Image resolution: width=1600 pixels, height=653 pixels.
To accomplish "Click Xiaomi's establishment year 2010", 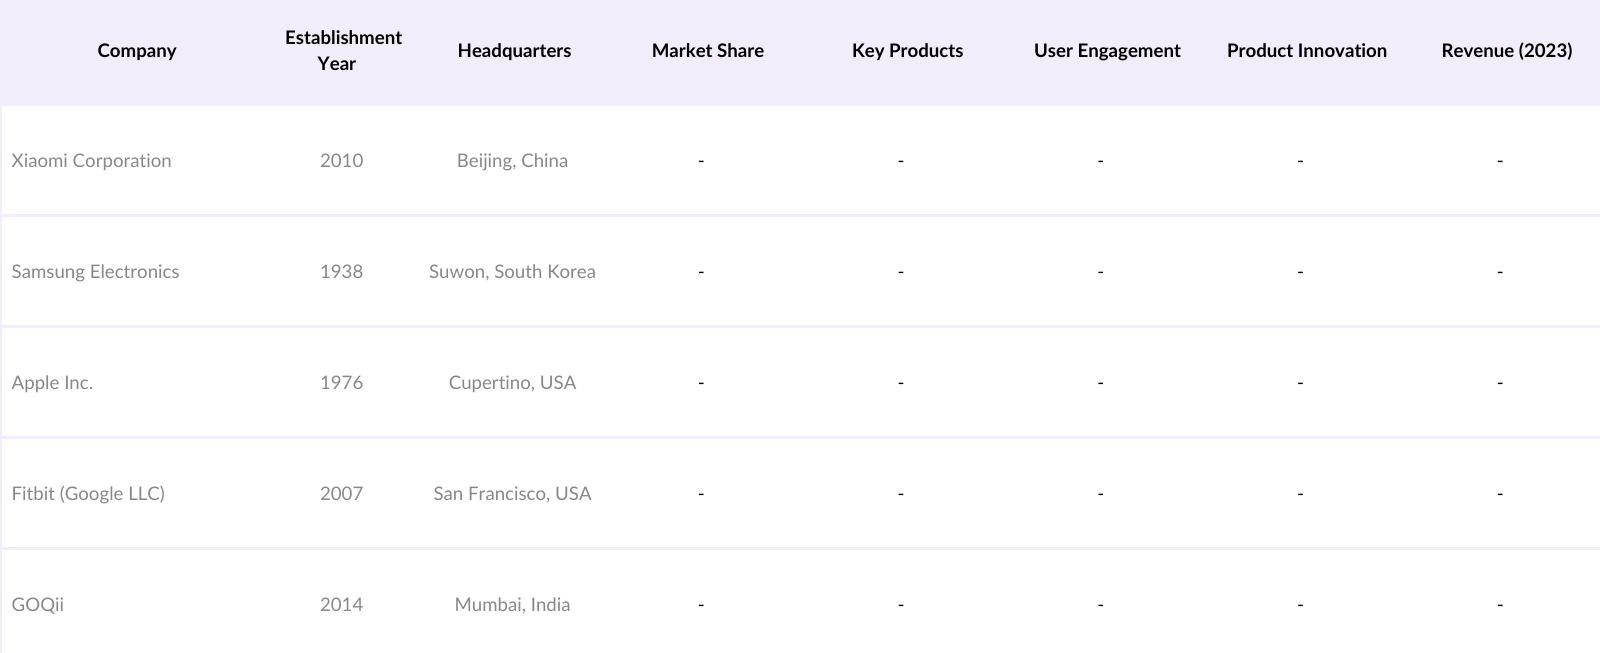I will [x=341, y=161].
